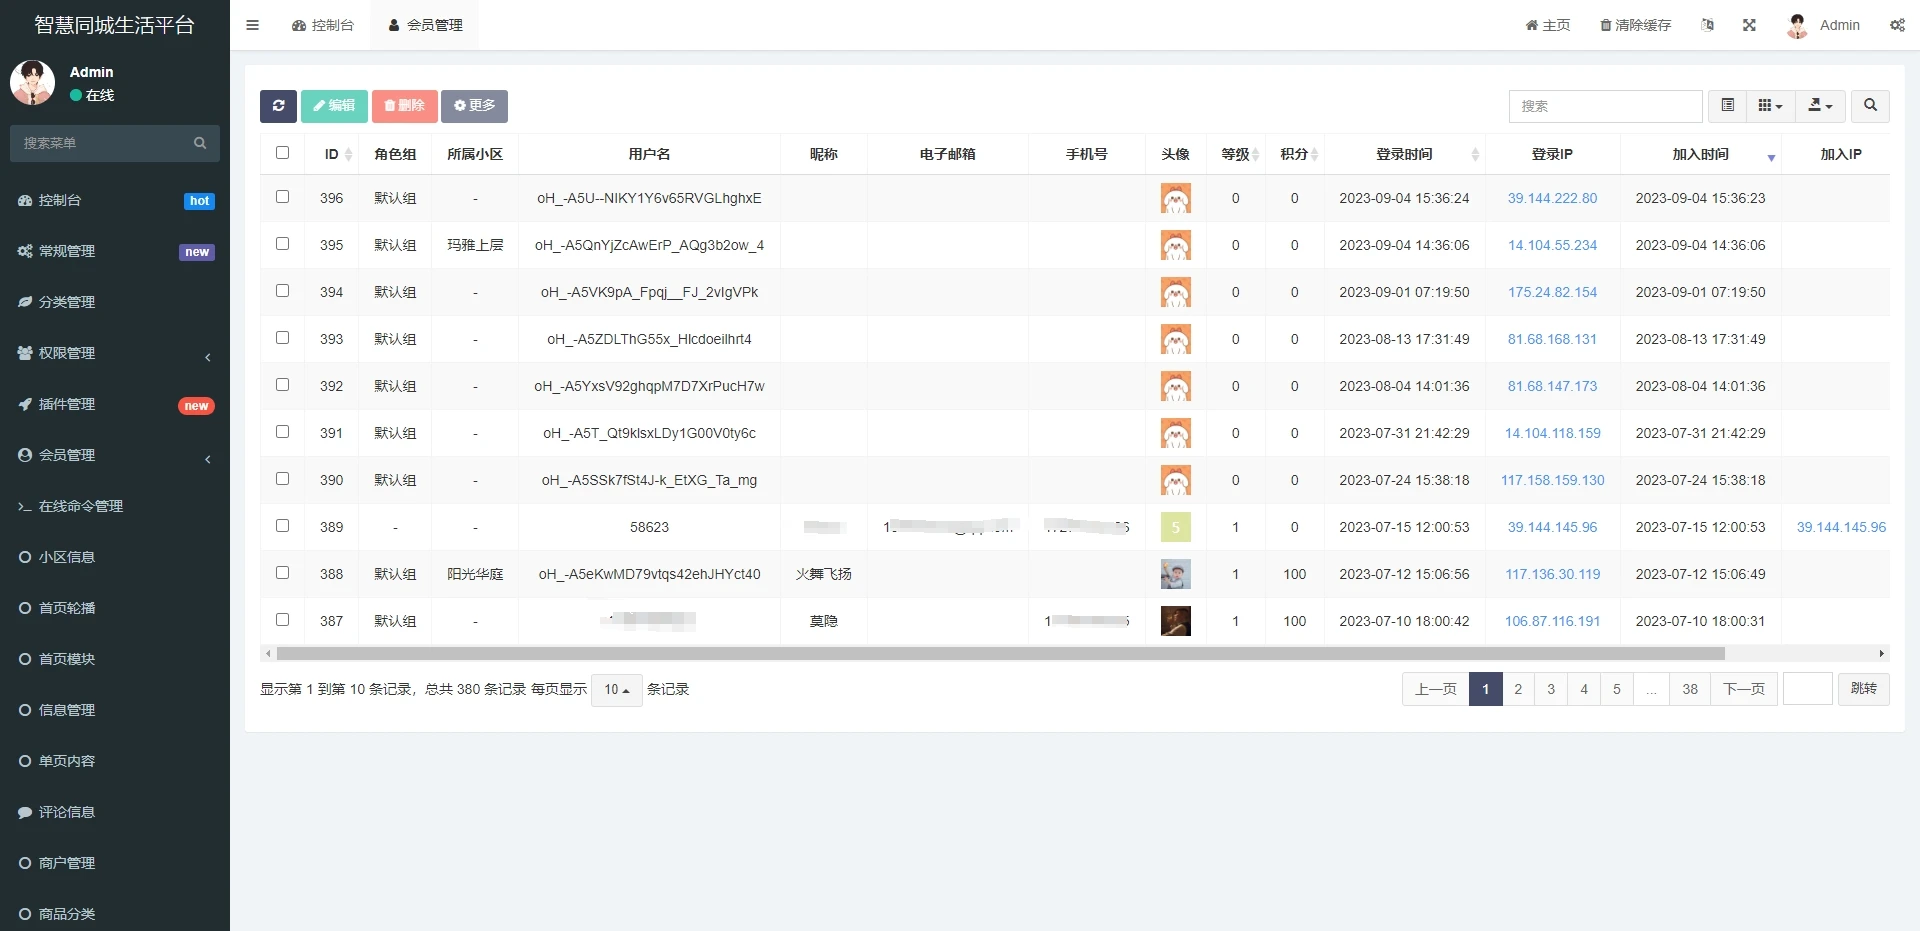Open the rows per page dropdown

(616, 690)
